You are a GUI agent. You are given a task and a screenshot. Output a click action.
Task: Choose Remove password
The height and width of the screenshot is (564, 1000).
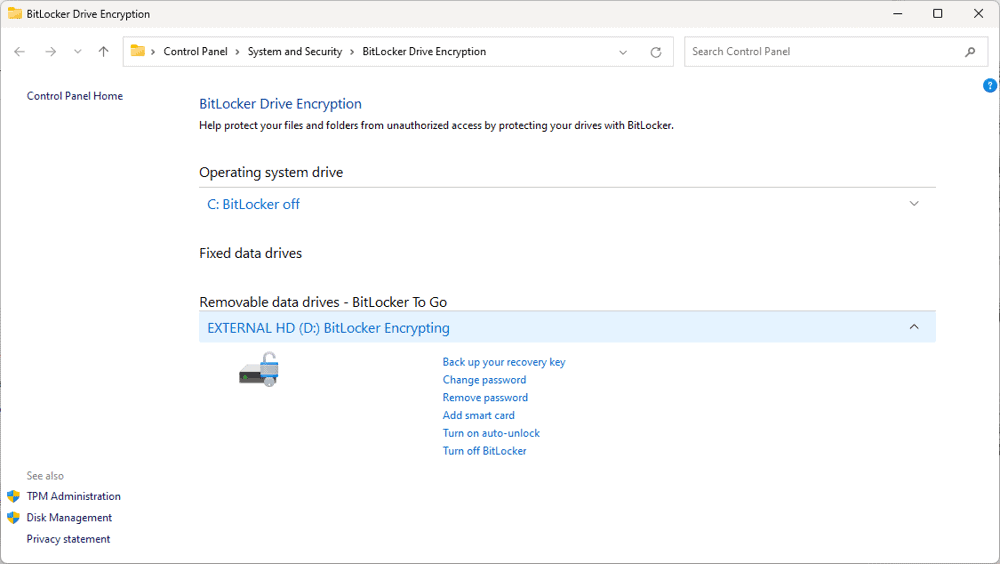(485, 397)
